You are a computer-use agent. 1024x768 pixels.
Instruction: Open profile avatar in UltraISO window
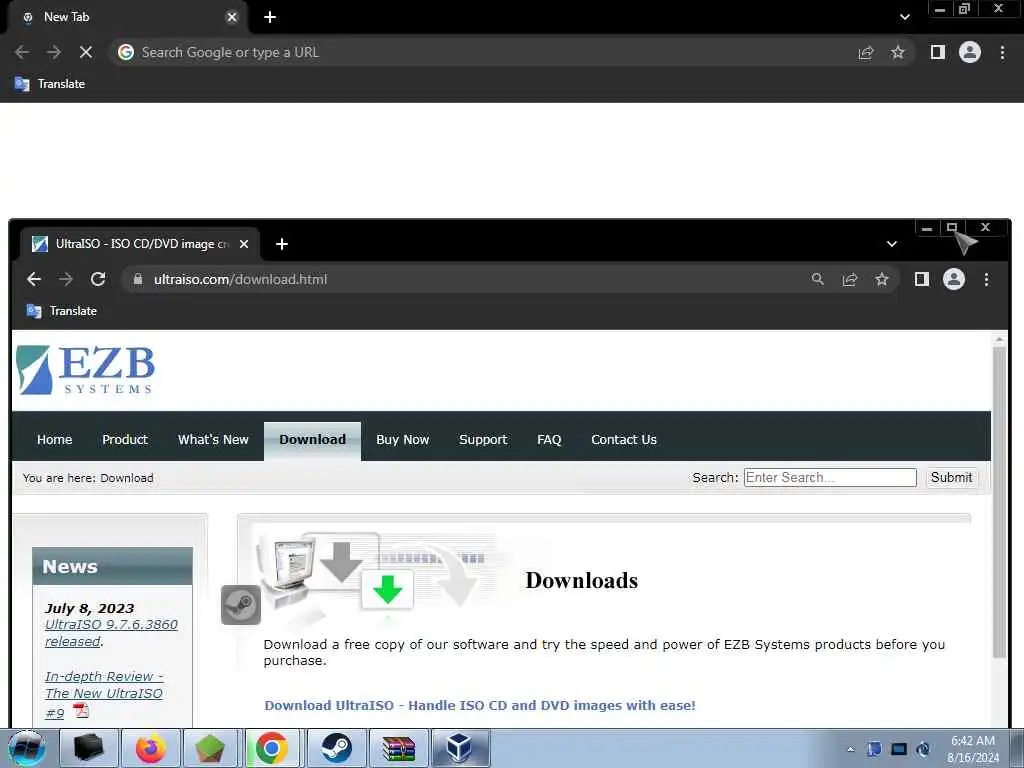953,280
